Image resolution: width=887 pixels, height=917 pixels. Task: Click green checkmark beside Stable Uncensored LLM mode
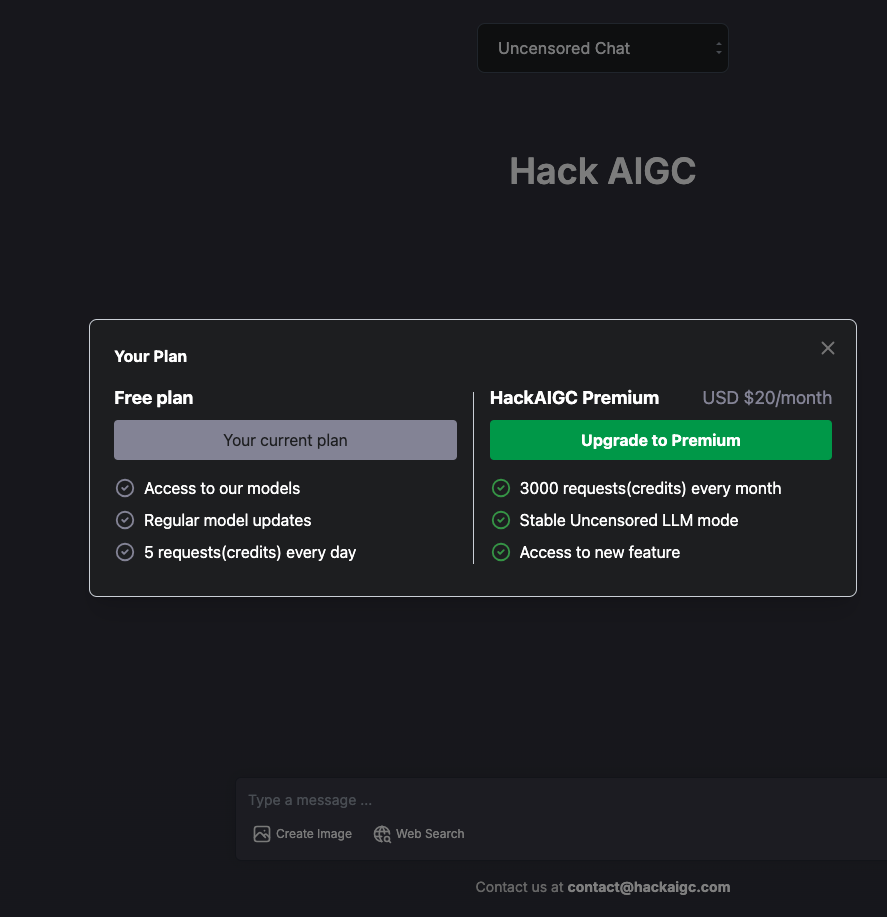tap(501, 520)
